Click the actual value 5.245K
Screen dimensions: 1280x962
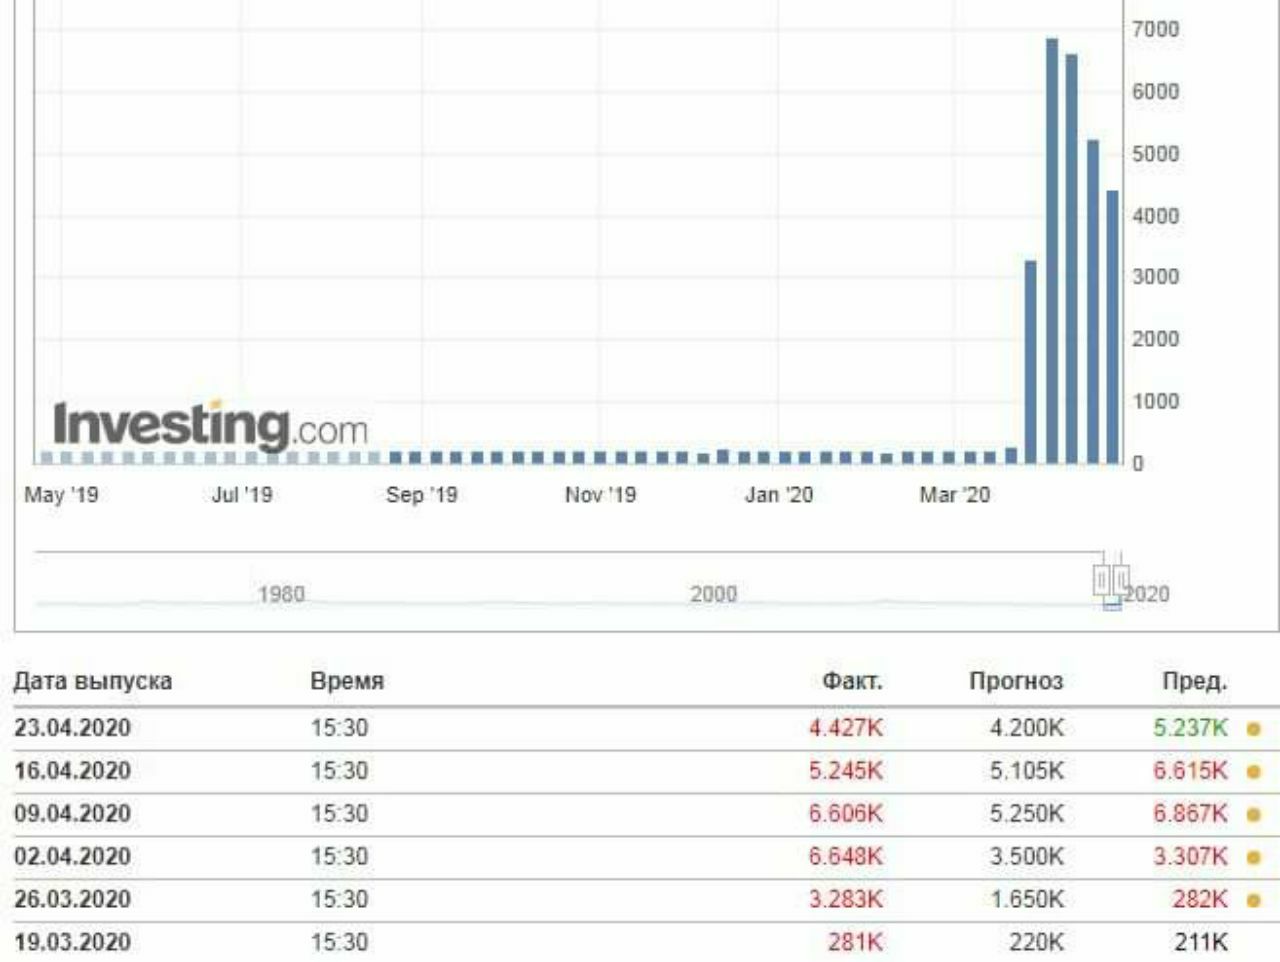click(846, 771)
